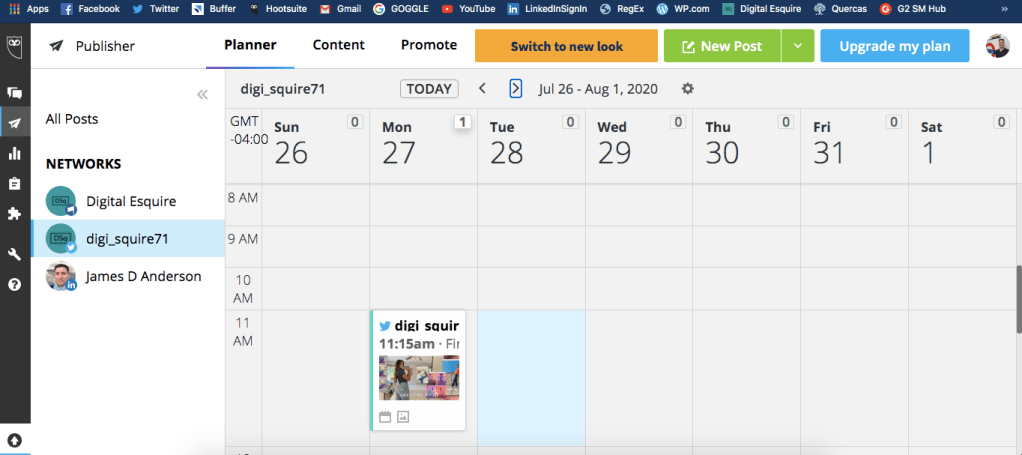Click the Hootsuite owl logo

pyautogui.click(x=15, y=46)
